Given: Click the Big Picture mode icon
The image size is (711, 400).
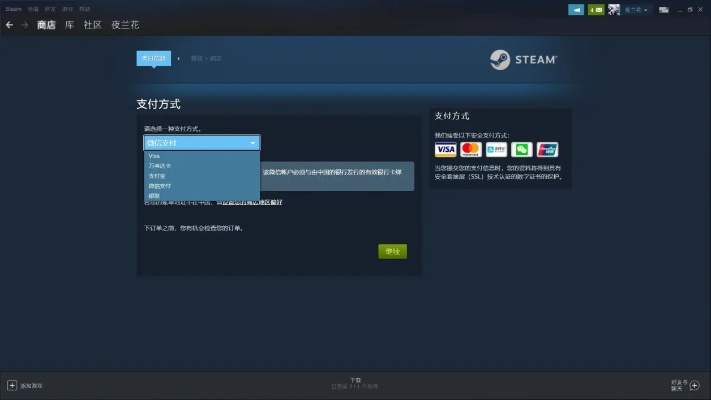Looking at the screenshot, I should 663,10.
